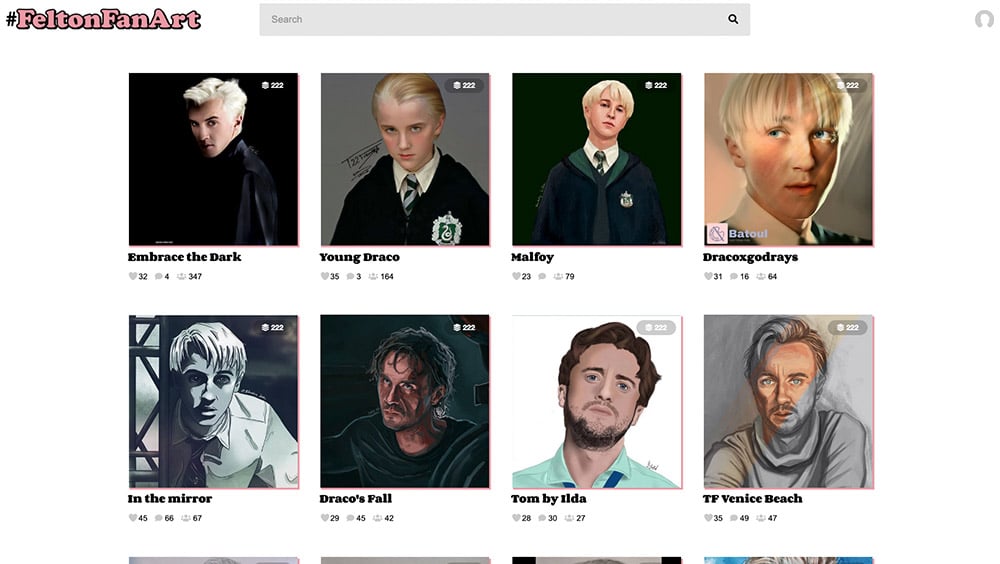Click the viewers icon under Tom by Ilda
This screenshot has height=564, width=1000.
(x=569, y=518)
